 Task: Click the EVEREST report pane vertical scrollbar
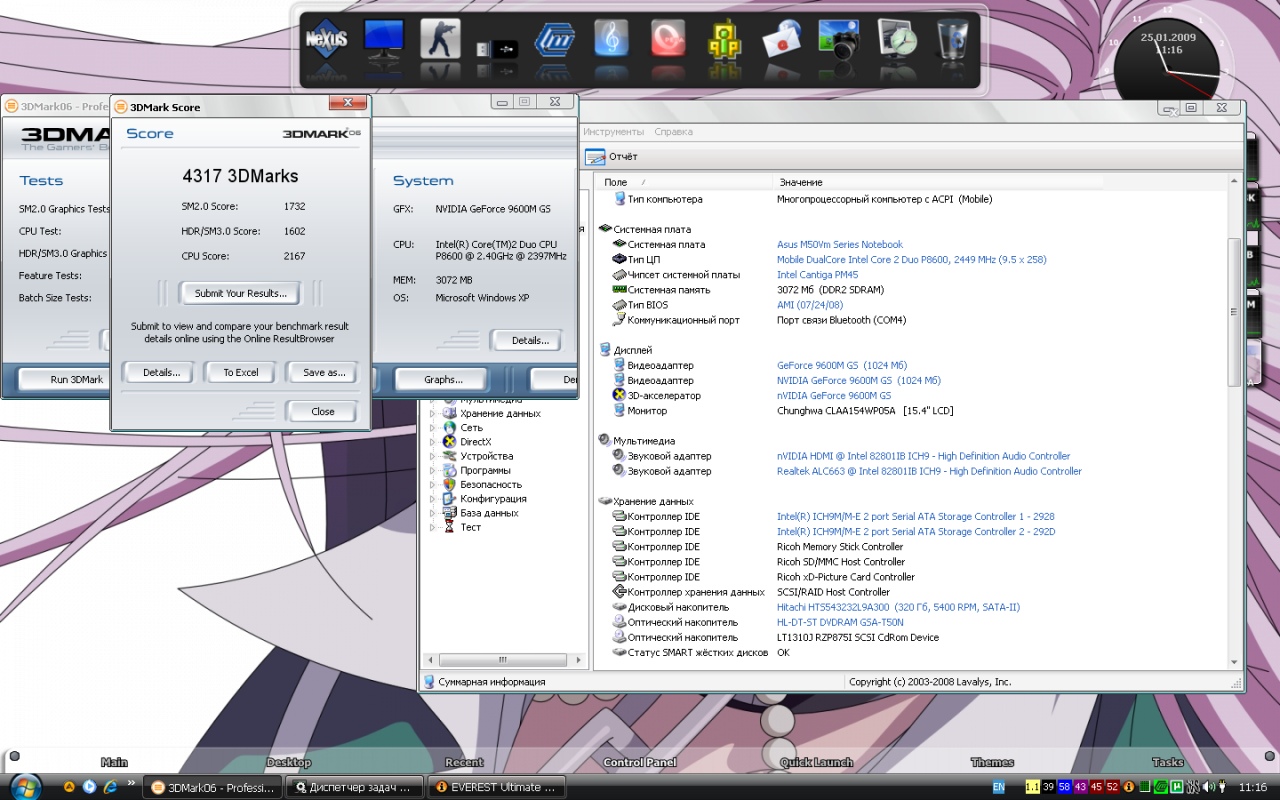(1234, 312)
